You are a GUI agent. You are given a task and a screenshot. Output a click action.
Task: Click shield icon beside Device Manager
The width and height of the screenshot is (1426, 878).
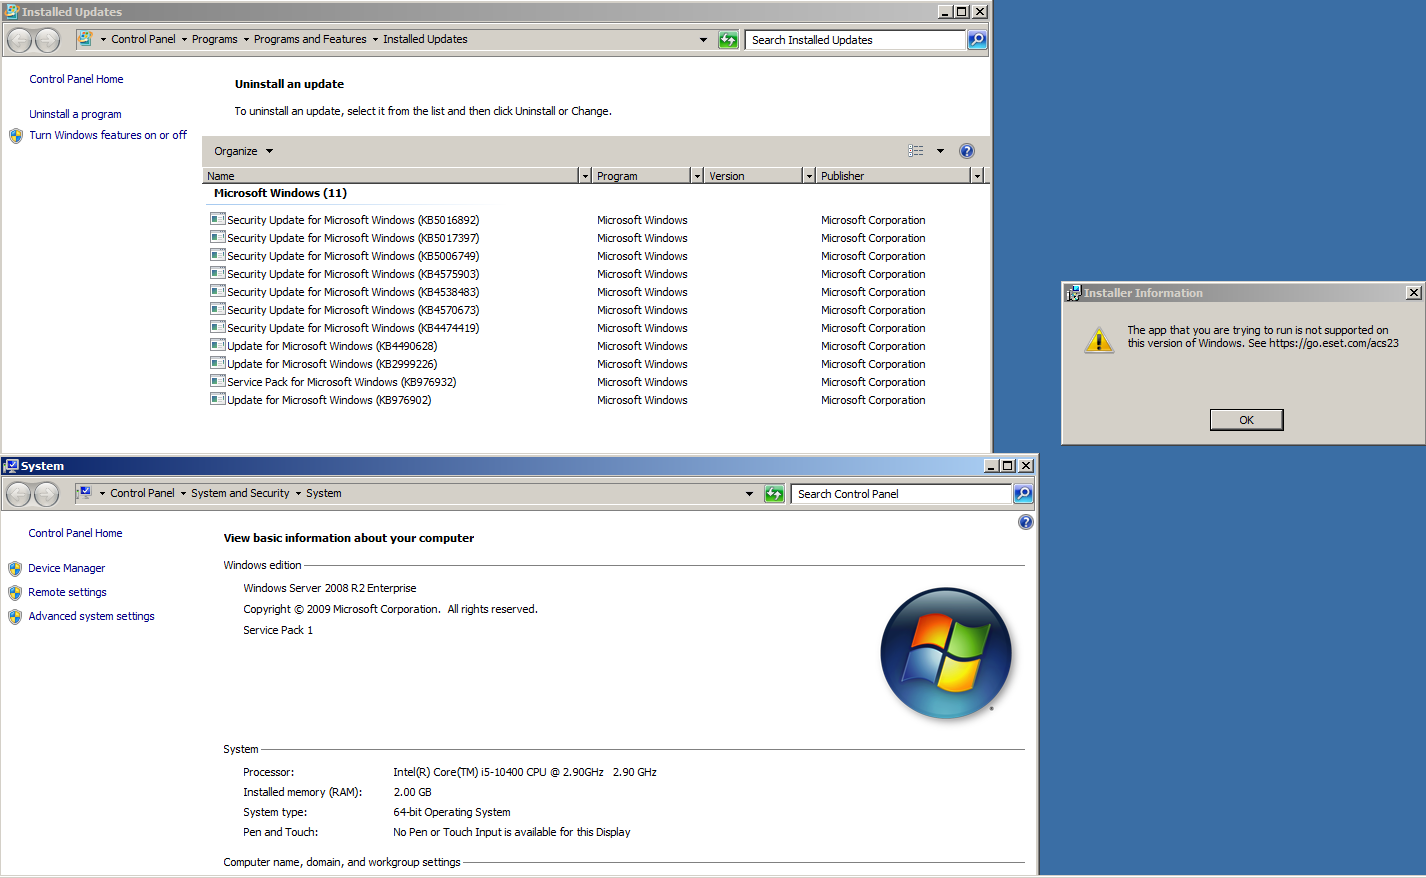(15, 569)
